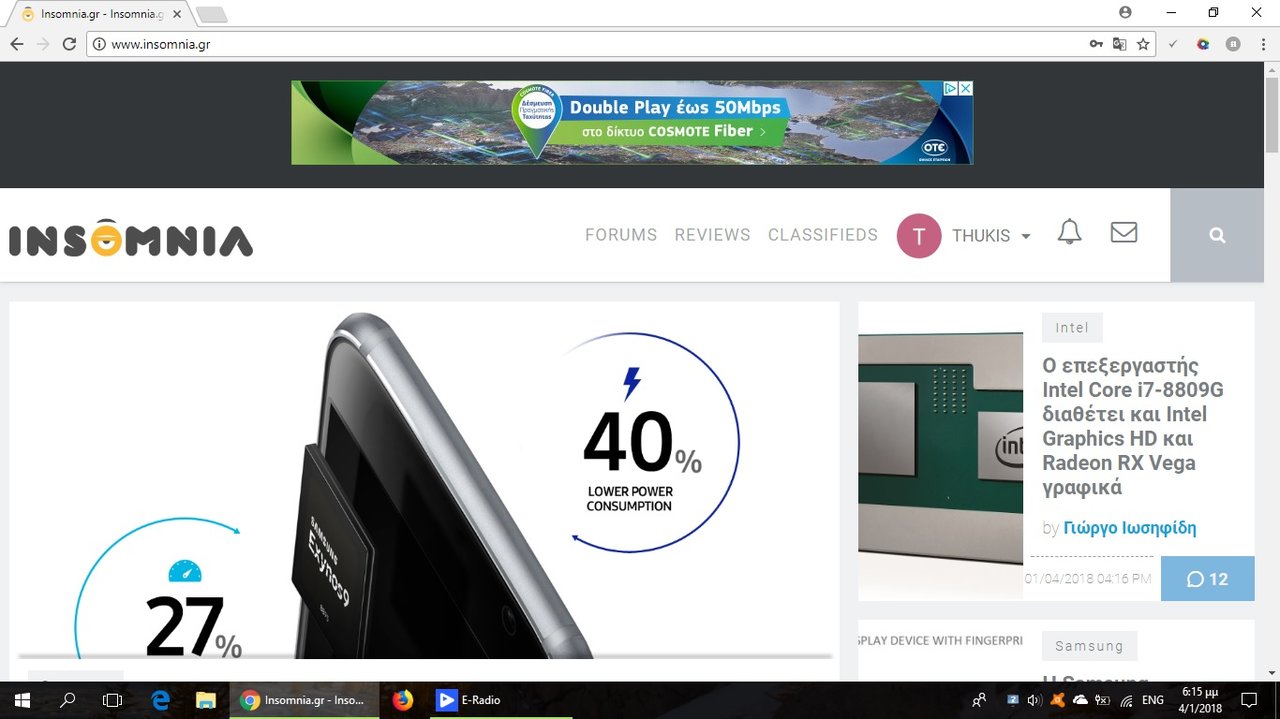Open the Action Center notifications icon
Viewport: 1280px width, 719px height.
(x=1248, y=700)
